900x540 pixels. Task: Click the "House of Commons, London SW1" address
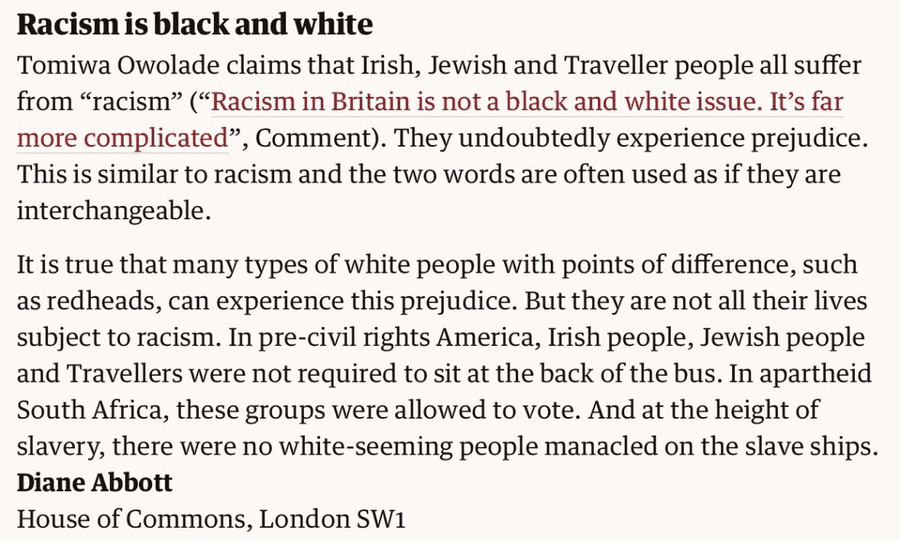coord(213,519)
